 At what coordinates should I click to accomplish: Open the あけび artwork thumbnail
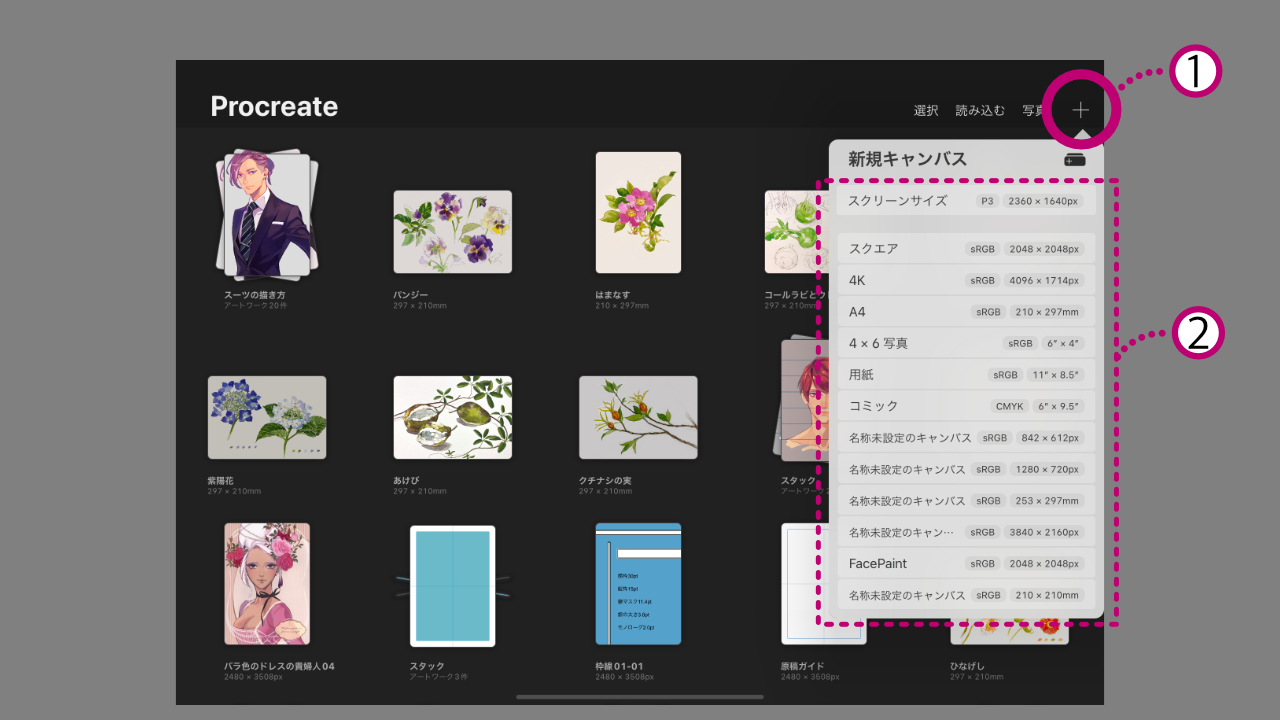tap(452, 417)
